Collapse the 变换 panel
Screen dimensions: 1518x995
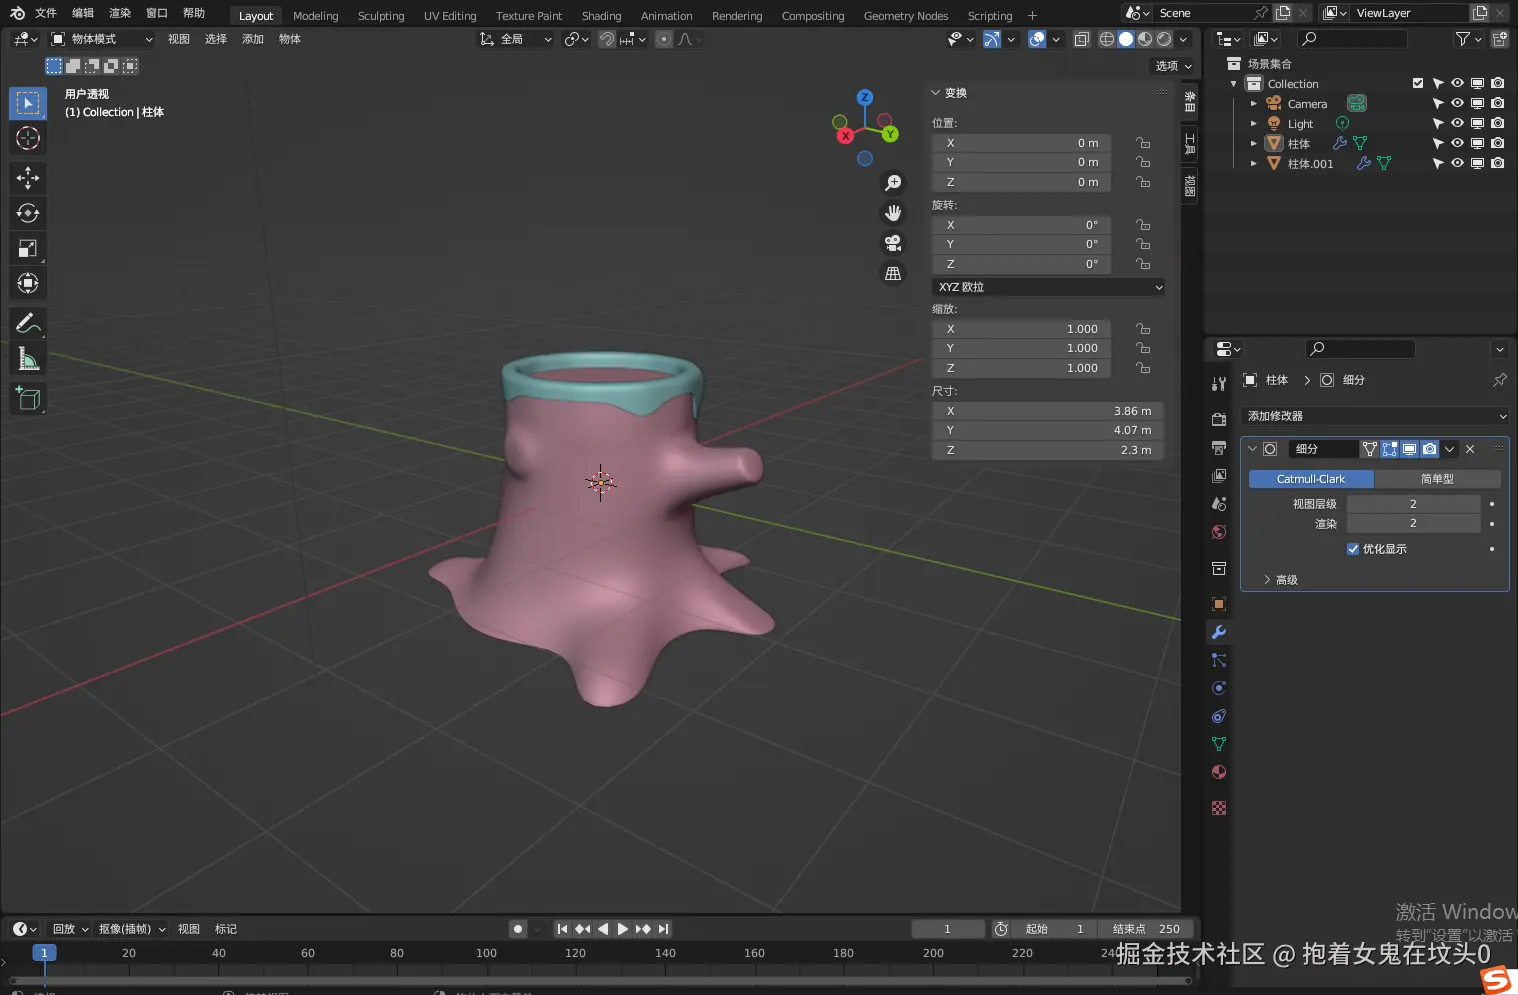tap(949, 93)
